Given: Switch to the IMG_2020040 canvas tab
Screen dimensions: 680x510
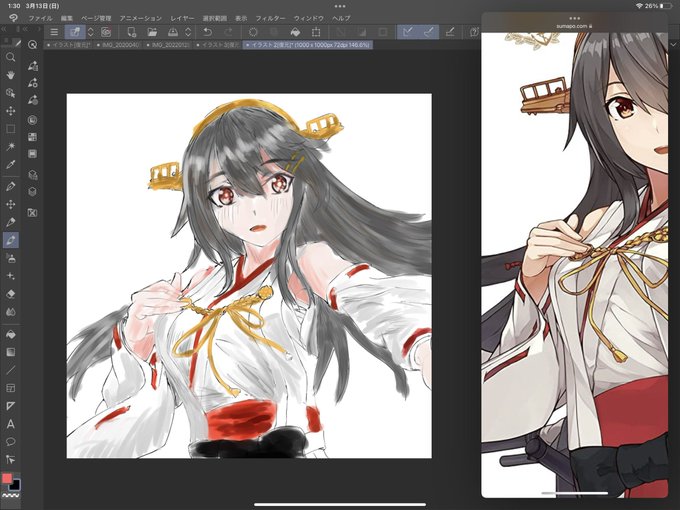Looking at the screenshot, I should point(118,45).
